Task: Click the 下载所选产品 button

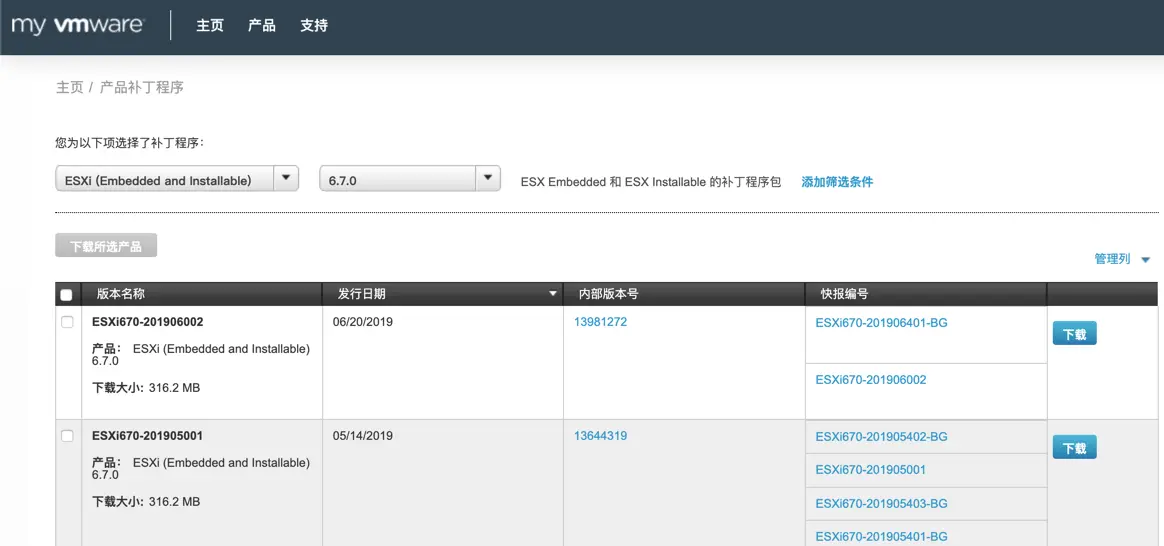Action: coord(106,246)
